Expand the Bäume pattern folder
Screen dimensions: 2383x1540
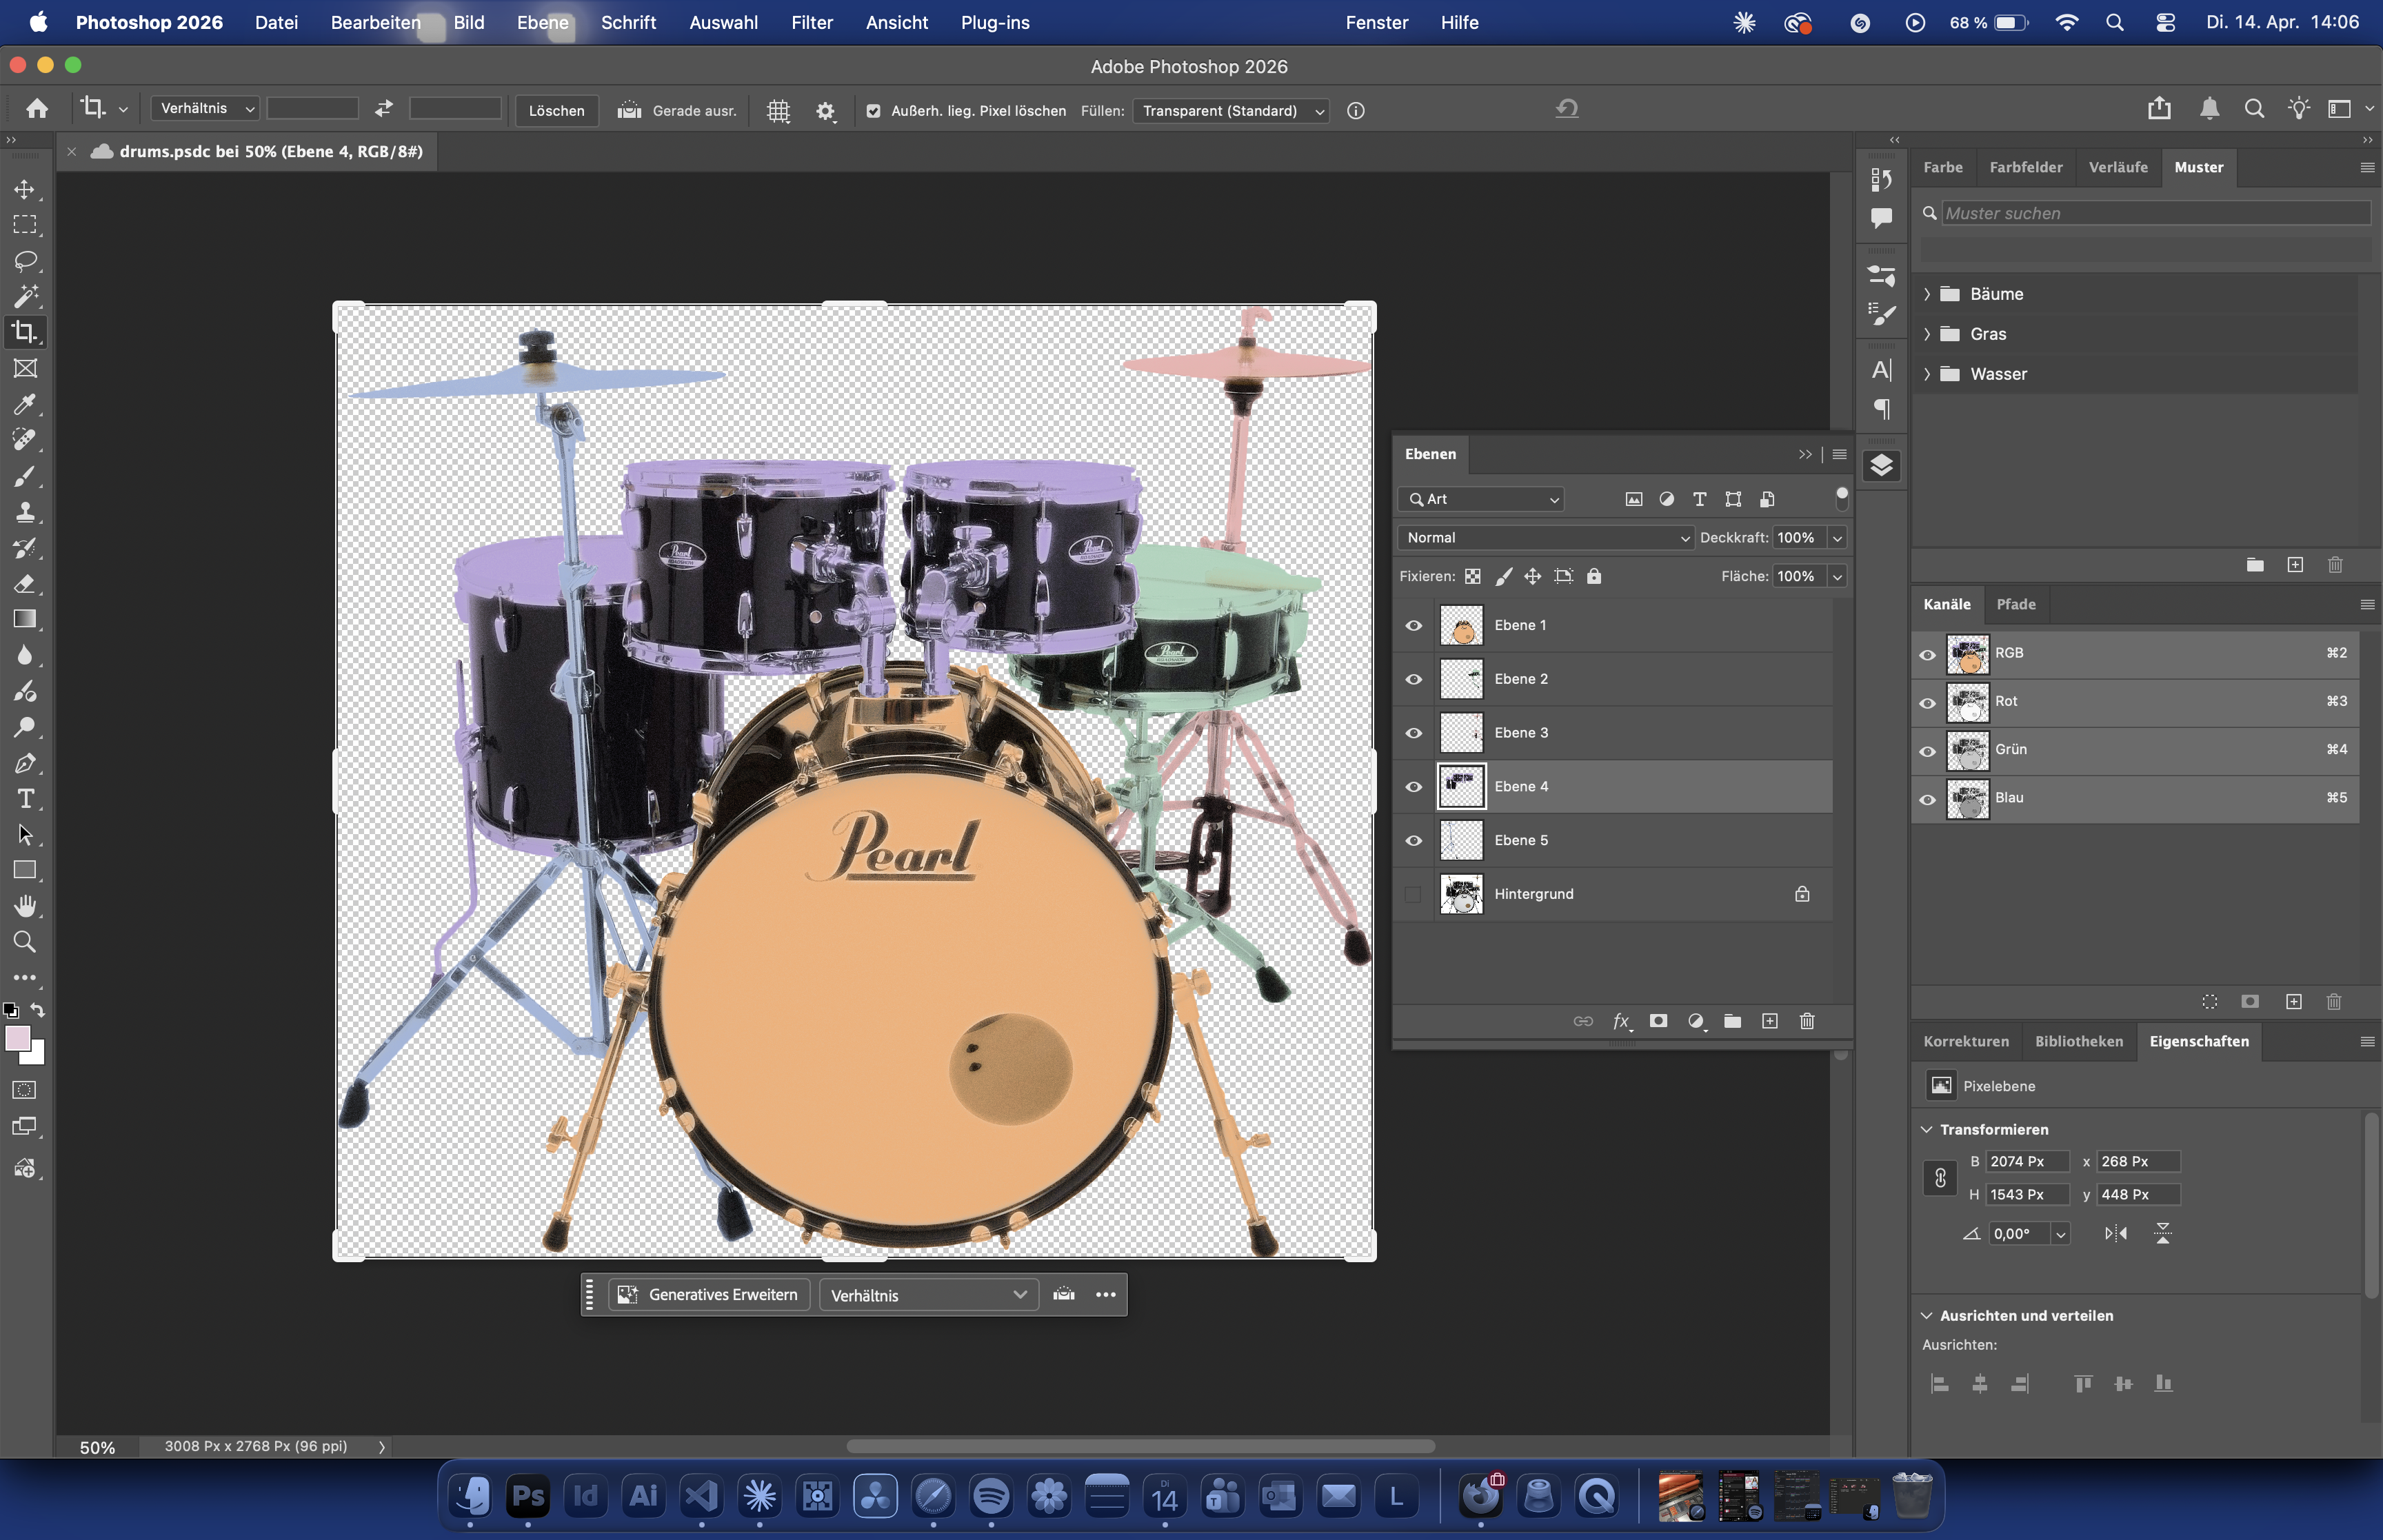(1927, 294)
